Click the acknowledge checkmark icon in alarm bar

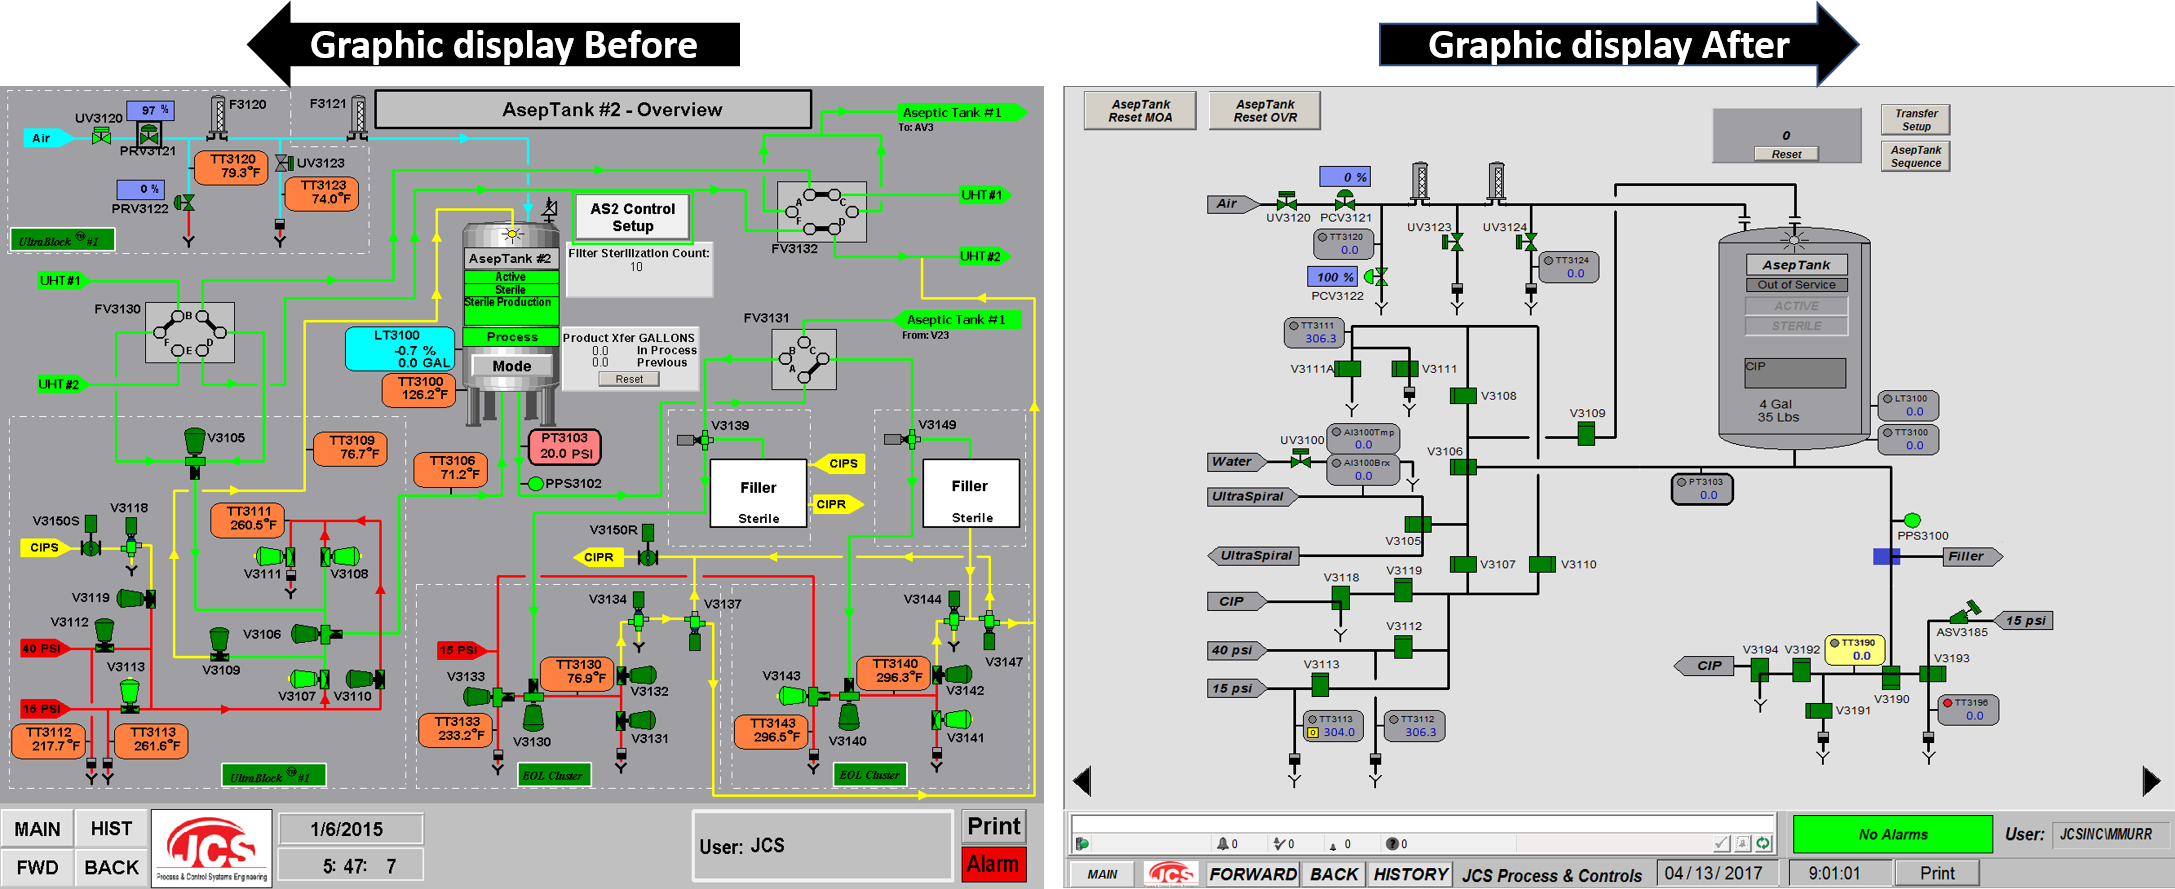point(1721,843)
